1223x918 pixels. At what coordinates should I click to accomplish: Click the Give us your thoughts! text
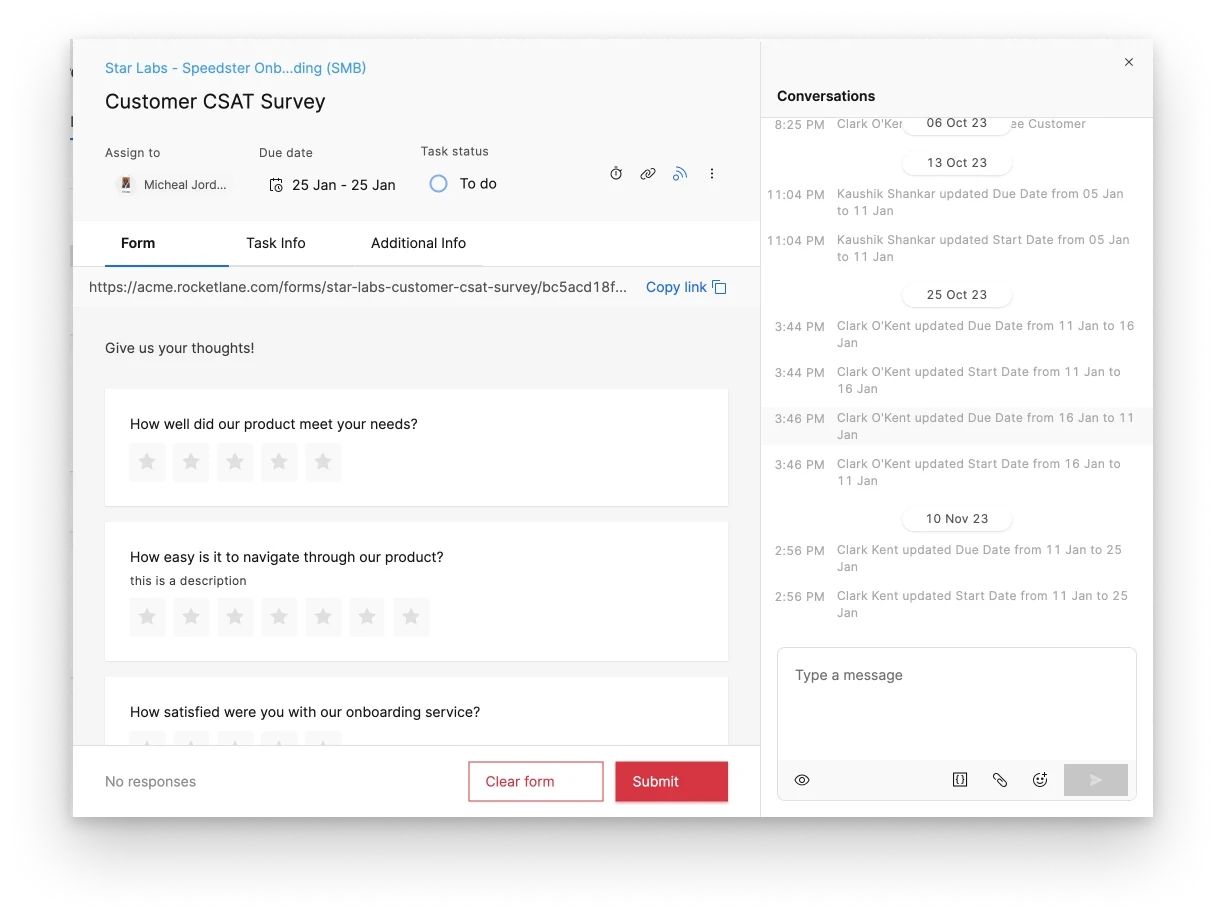(x=180, y=348)
